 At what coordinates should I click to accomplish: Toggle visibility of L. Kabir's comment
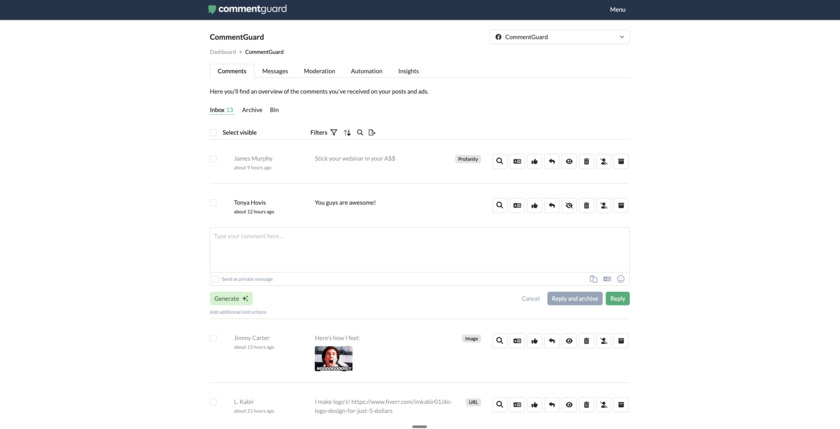[x=569, y=404]
